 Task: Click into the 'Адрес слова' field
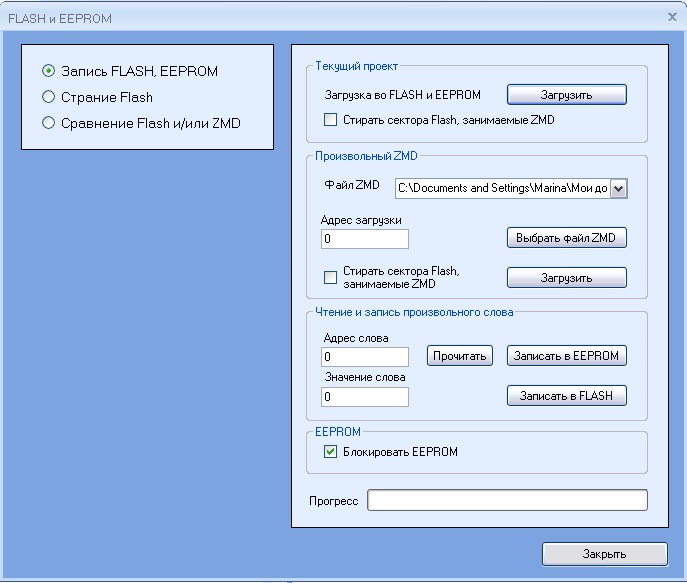click(365, 357)
